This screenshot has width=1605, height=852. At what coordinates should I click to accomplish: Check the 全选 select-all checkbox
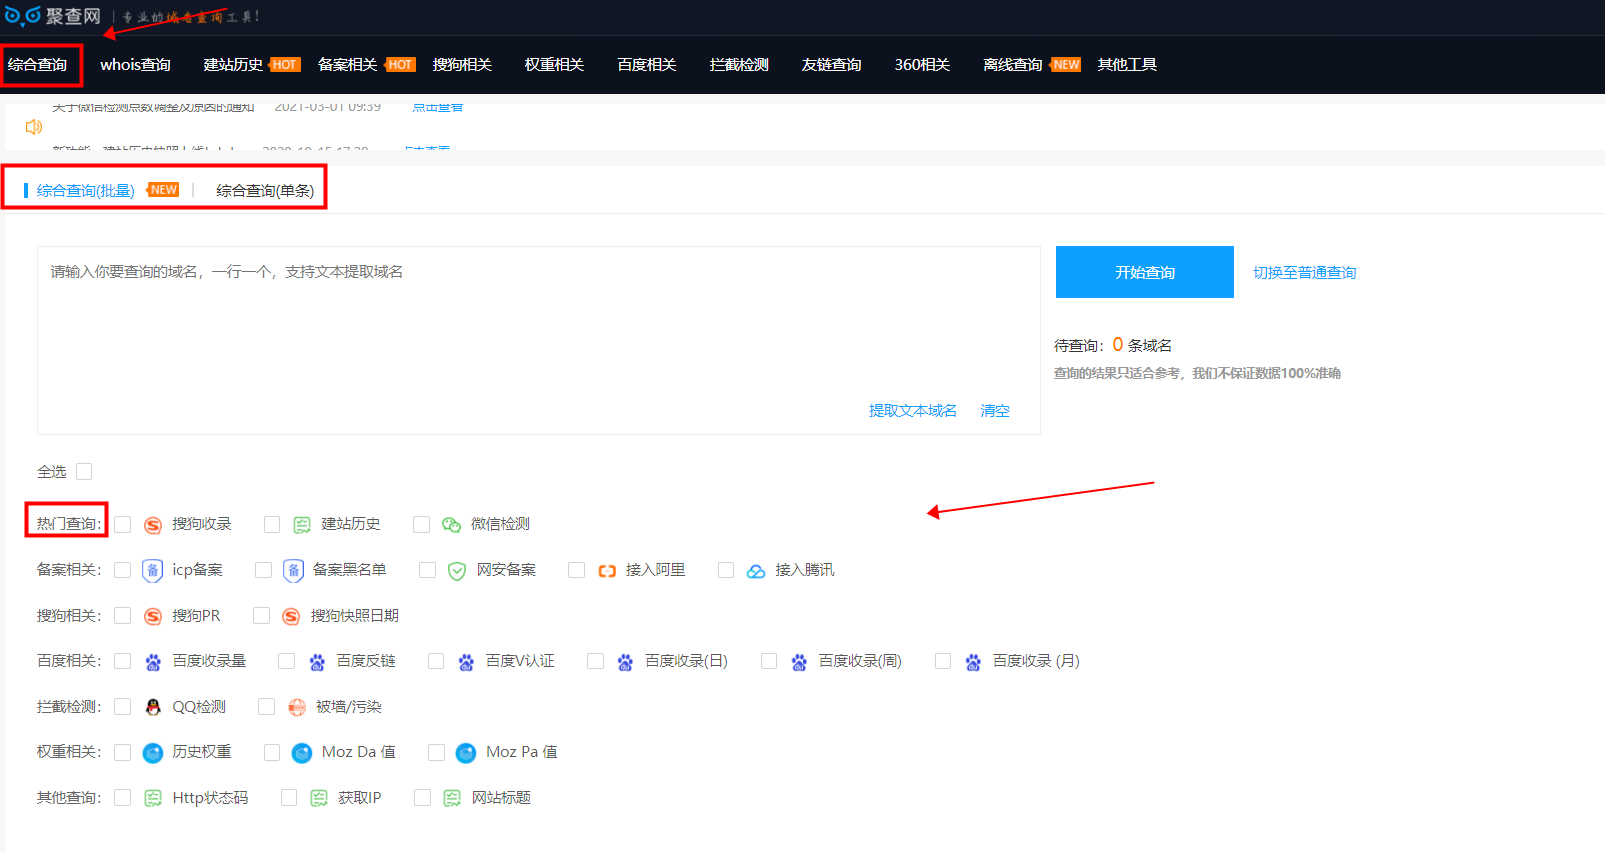[84, 471]
